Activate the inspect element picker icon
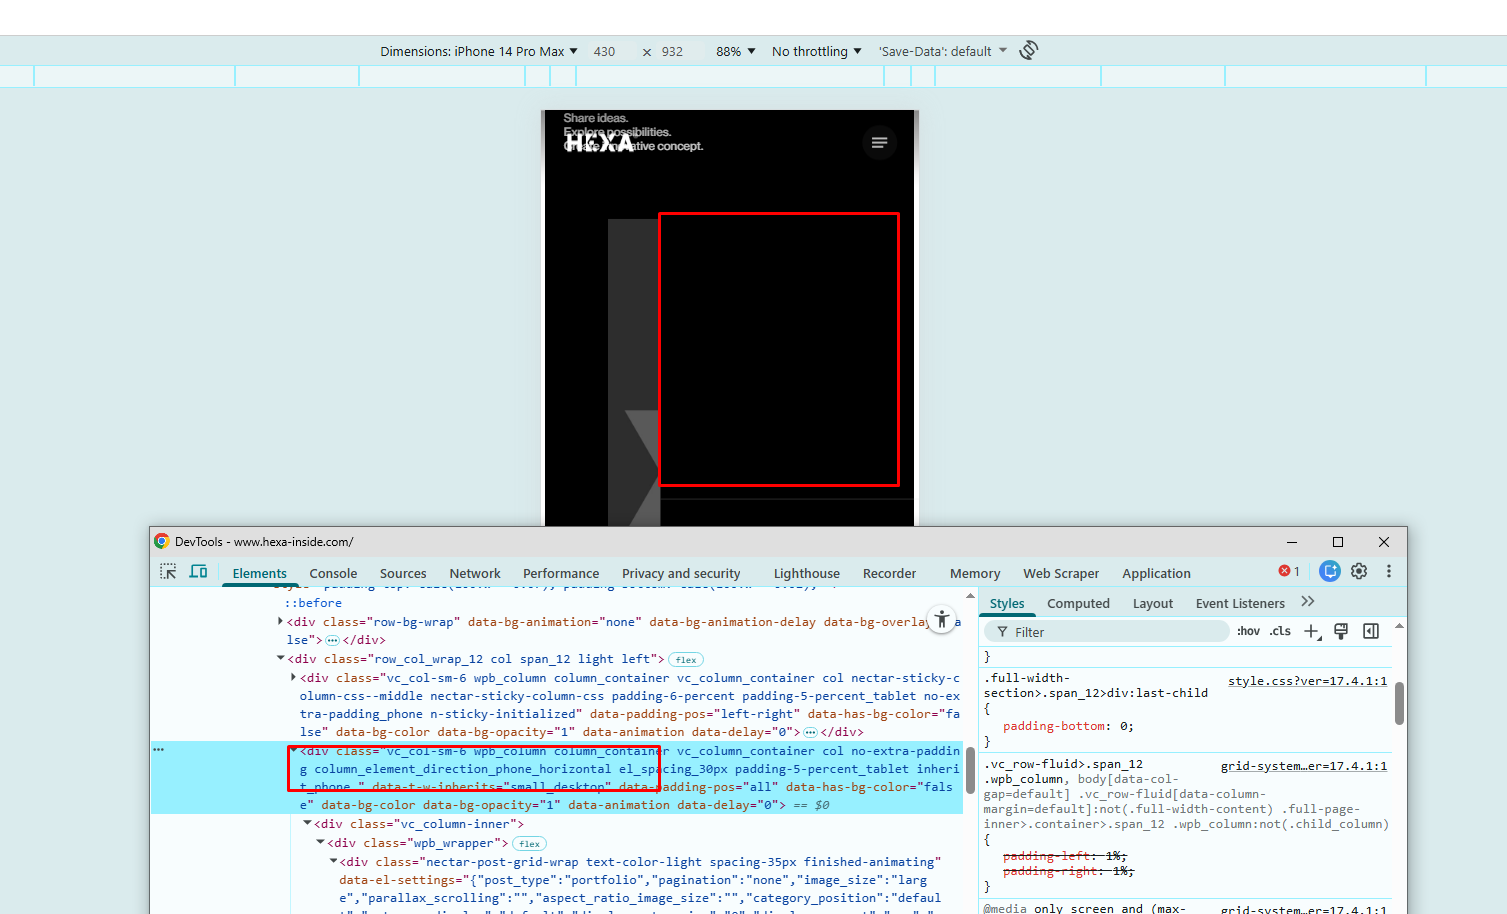Viewport: 1507px width, 914px height. pos(168,572)
